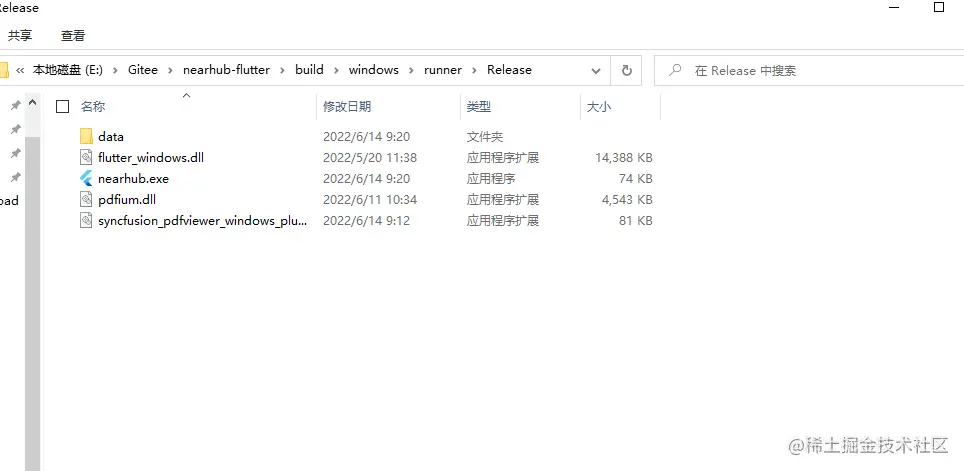Click the pdfium.dll file icon
The height and width of the screenshot is (471, 964).
click(87, 199)
